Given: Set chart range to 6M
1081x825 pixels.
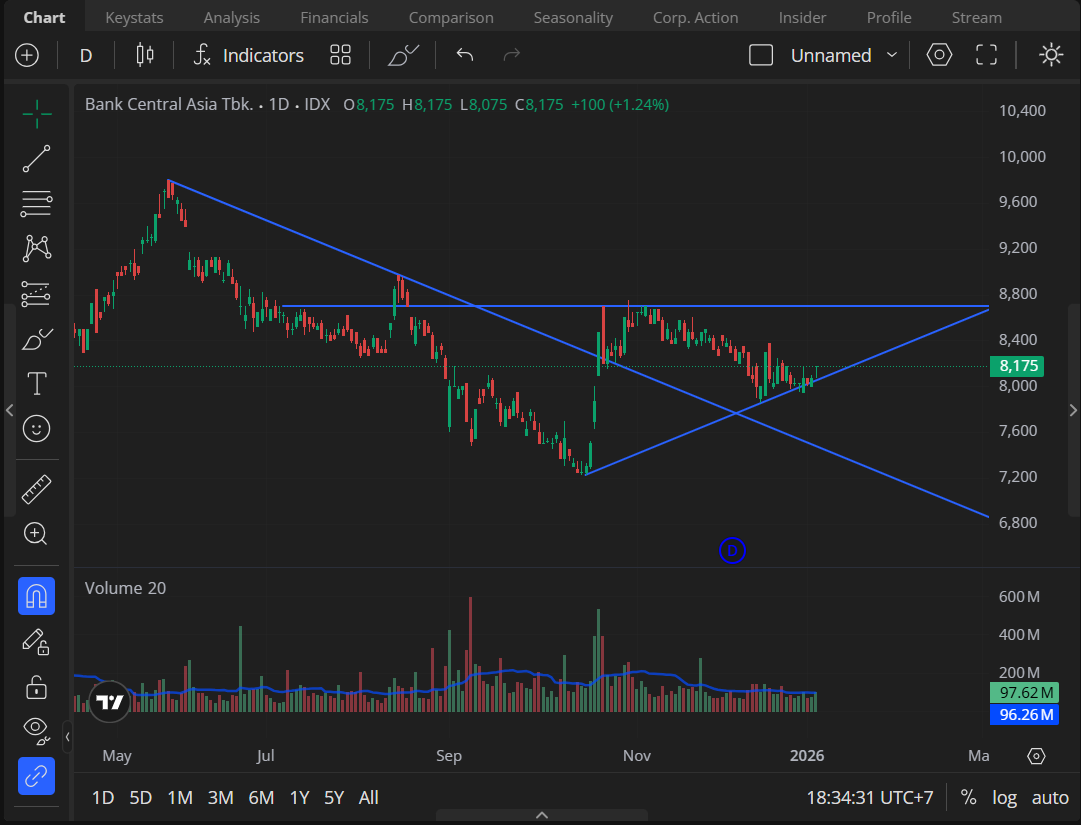Looking at the screenshot, I should (261, 797).
